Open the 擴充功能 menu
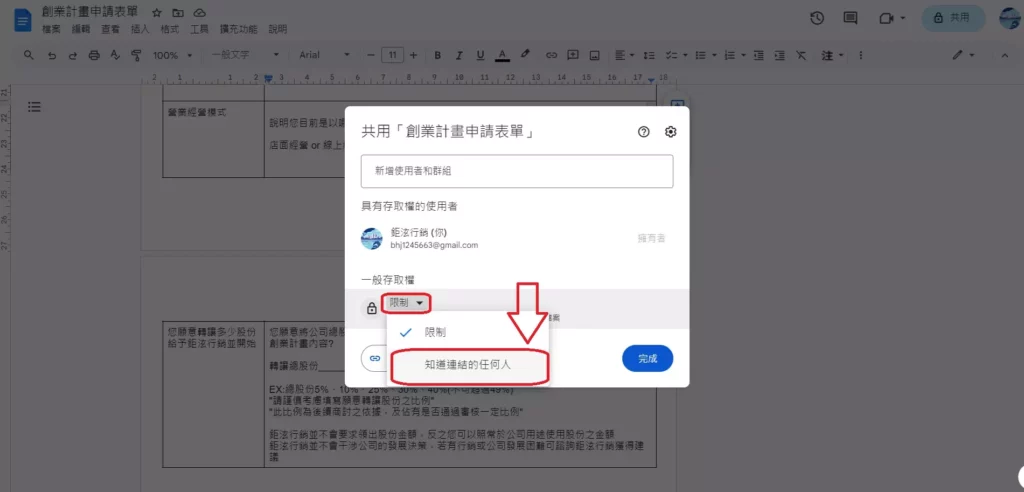 coord(238,29)
